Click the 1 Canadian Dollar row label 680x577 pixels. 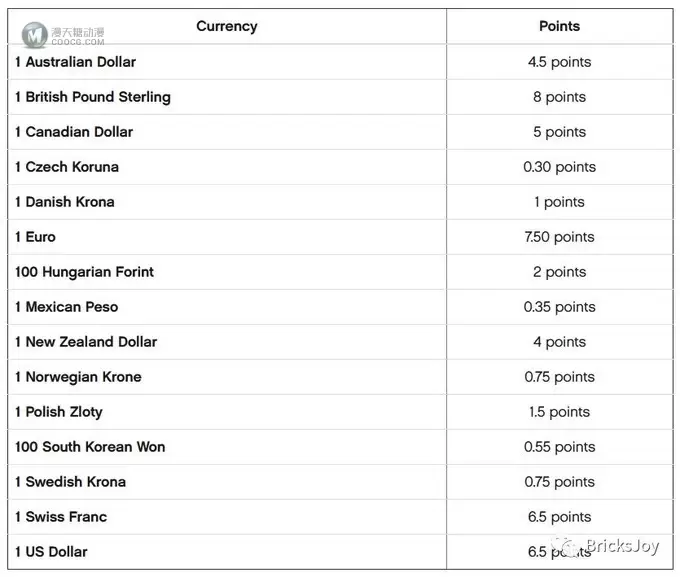pos(74,132)
